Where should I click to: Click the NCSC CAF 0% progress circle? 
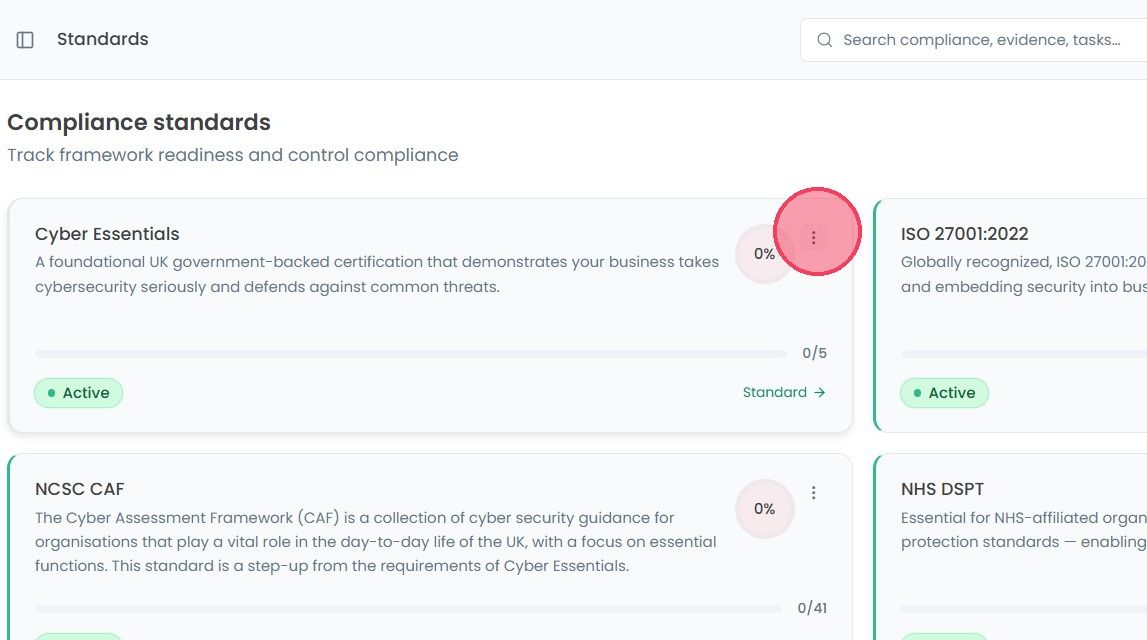[764, 509]
